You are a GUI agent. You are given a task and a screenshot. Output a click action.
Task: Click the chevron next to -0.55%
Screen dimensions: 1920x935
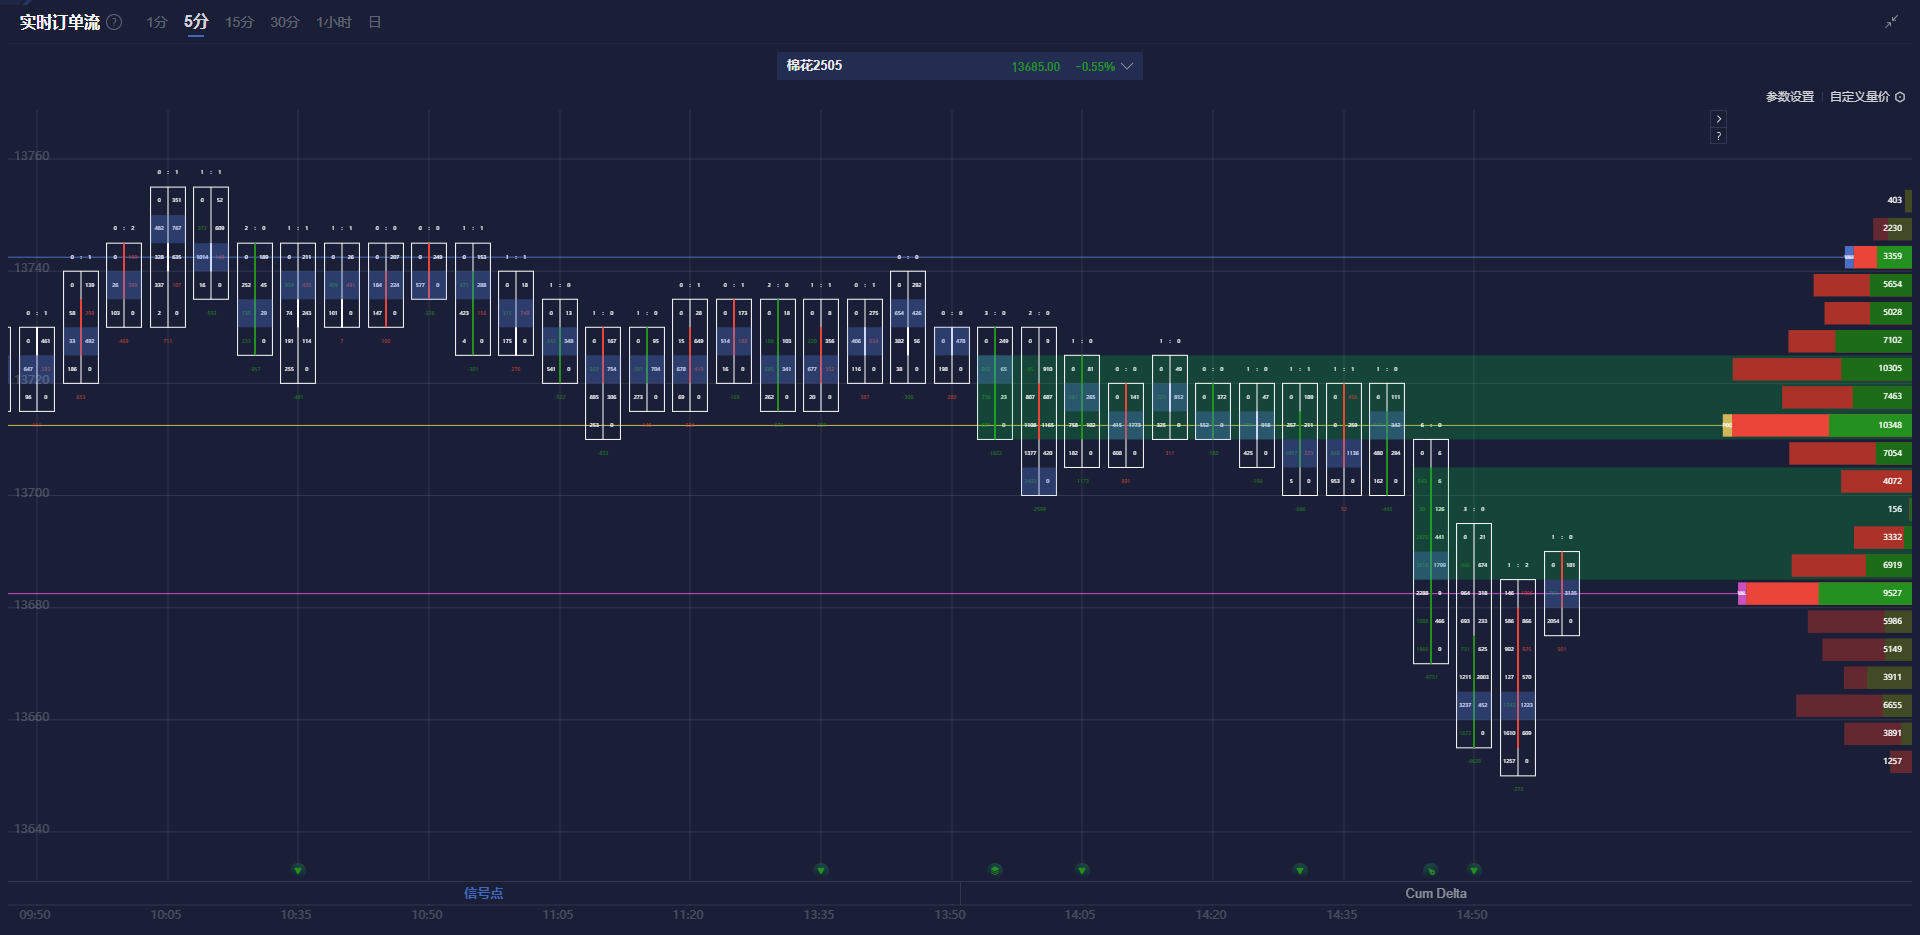1126,66
